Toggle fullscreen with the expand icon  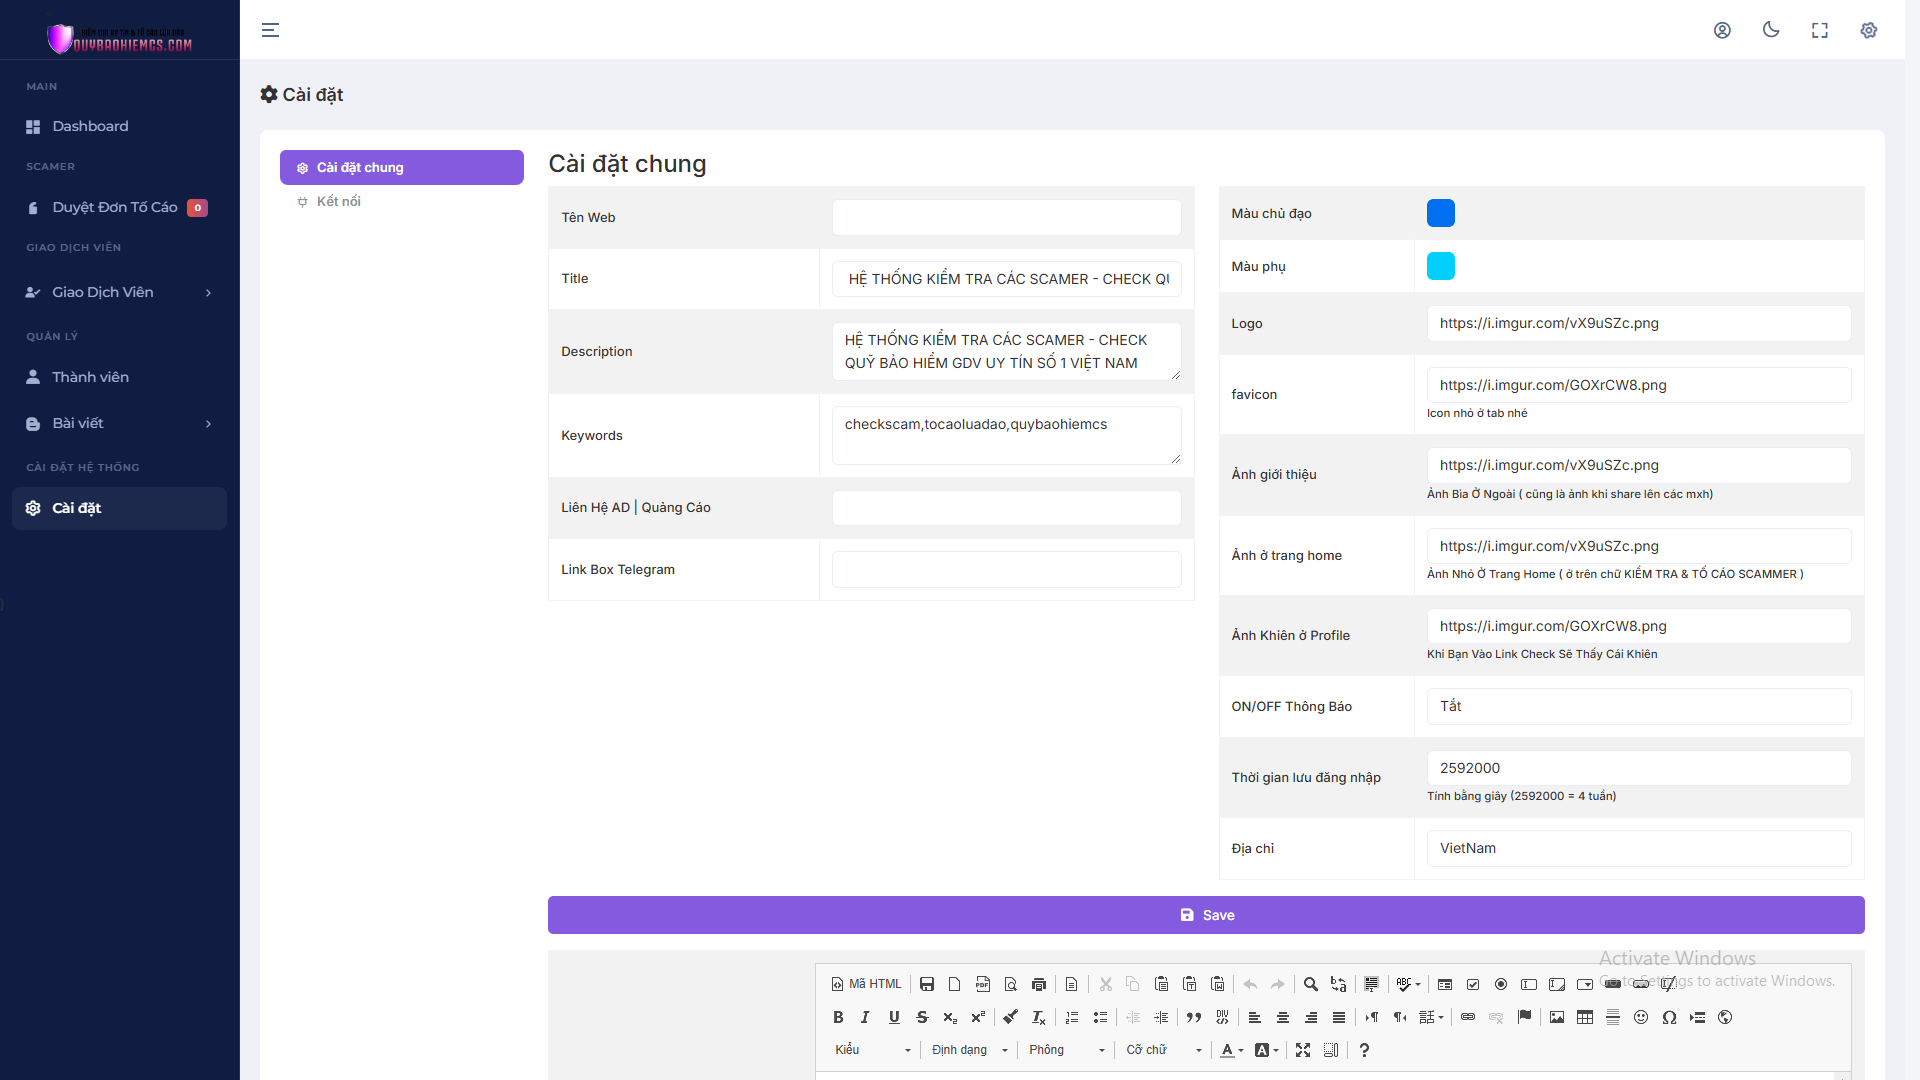click(1820, 30)
